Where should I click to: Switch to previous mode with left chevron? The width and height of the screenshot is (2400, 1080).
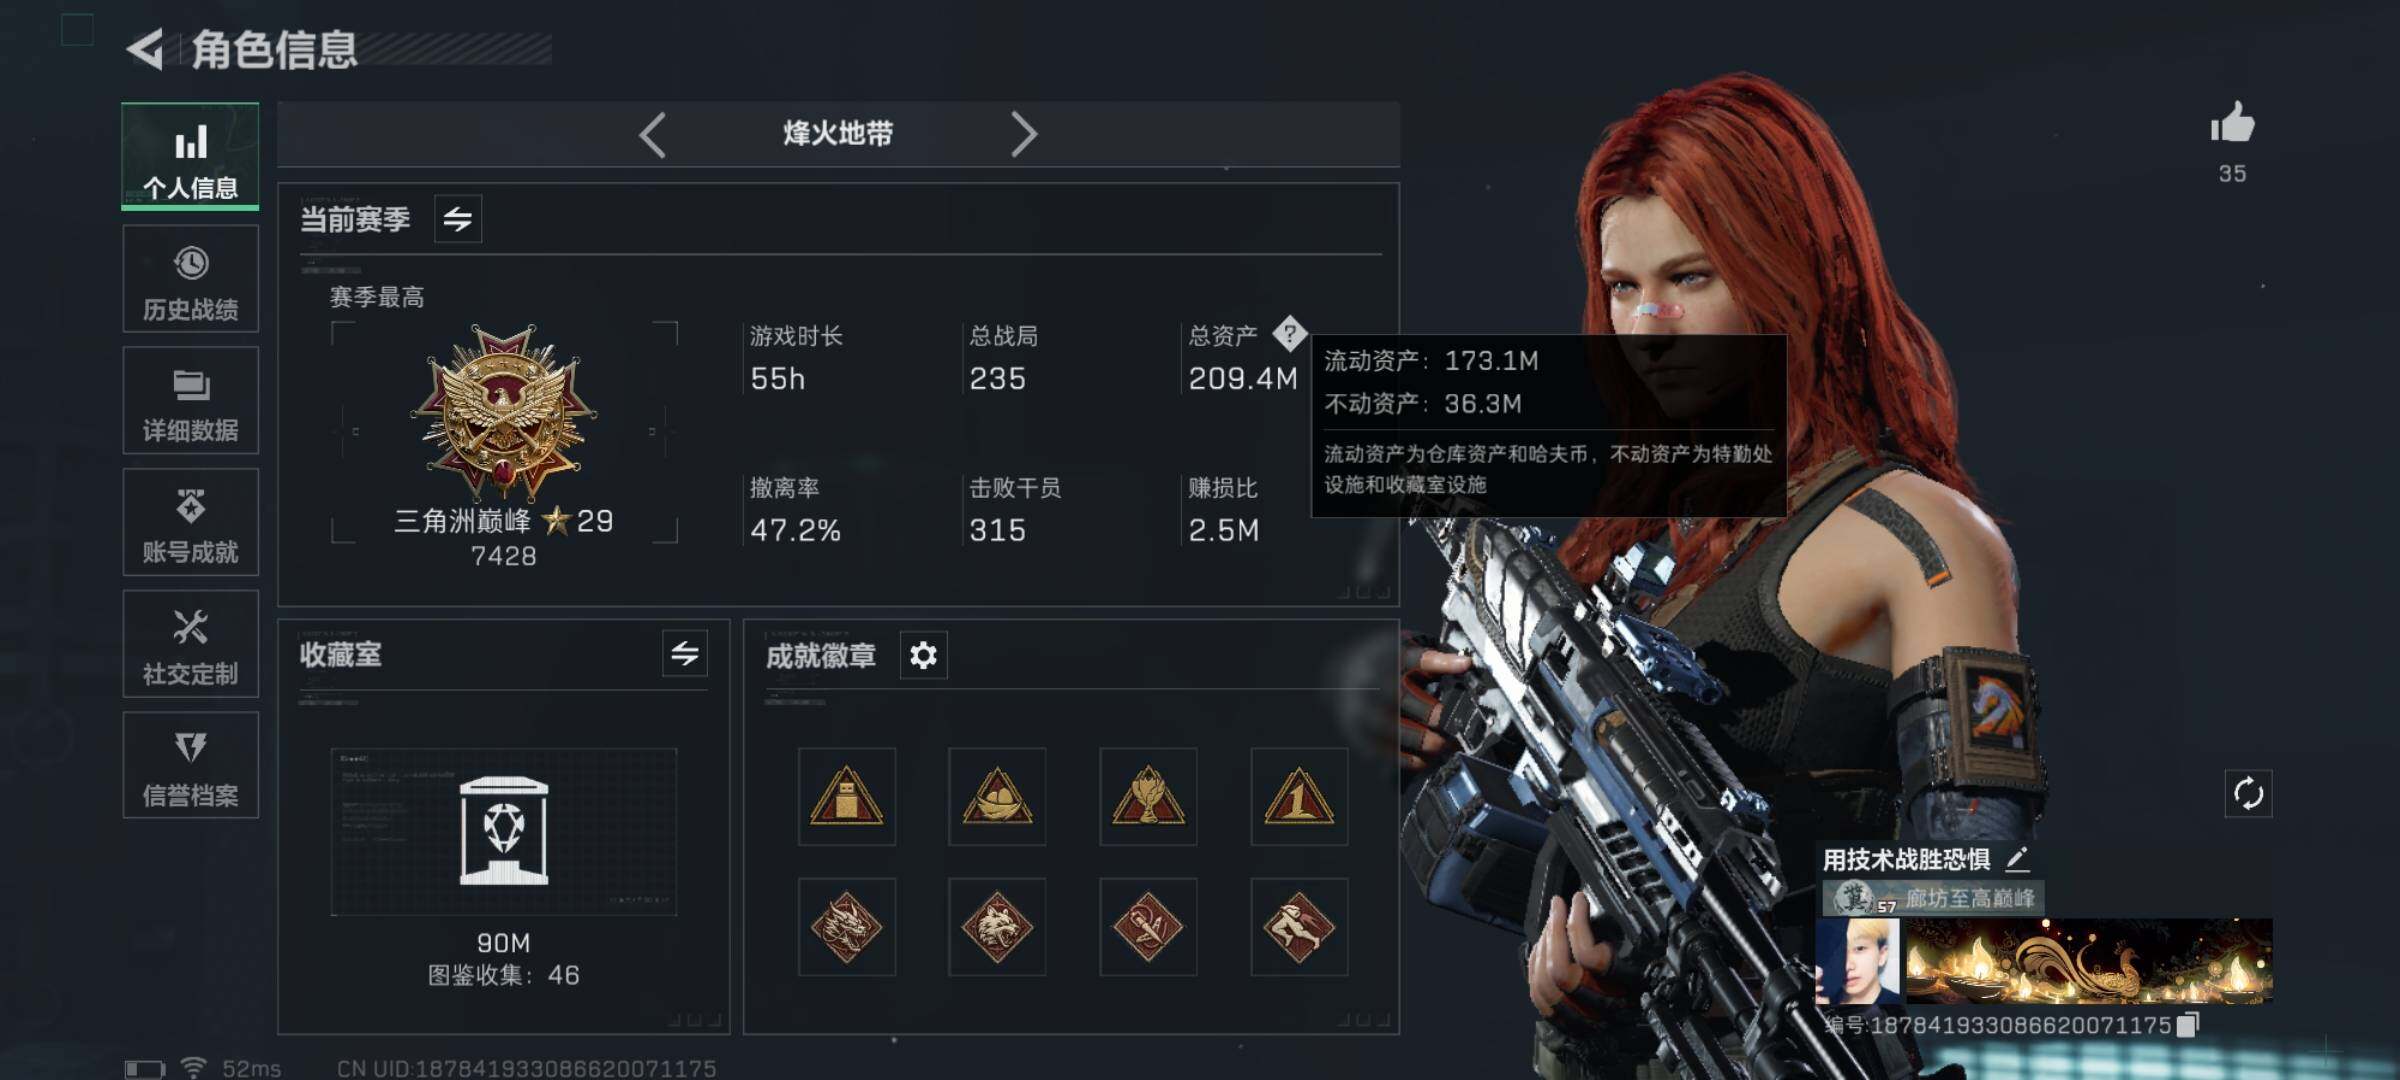tap(653, 134)
